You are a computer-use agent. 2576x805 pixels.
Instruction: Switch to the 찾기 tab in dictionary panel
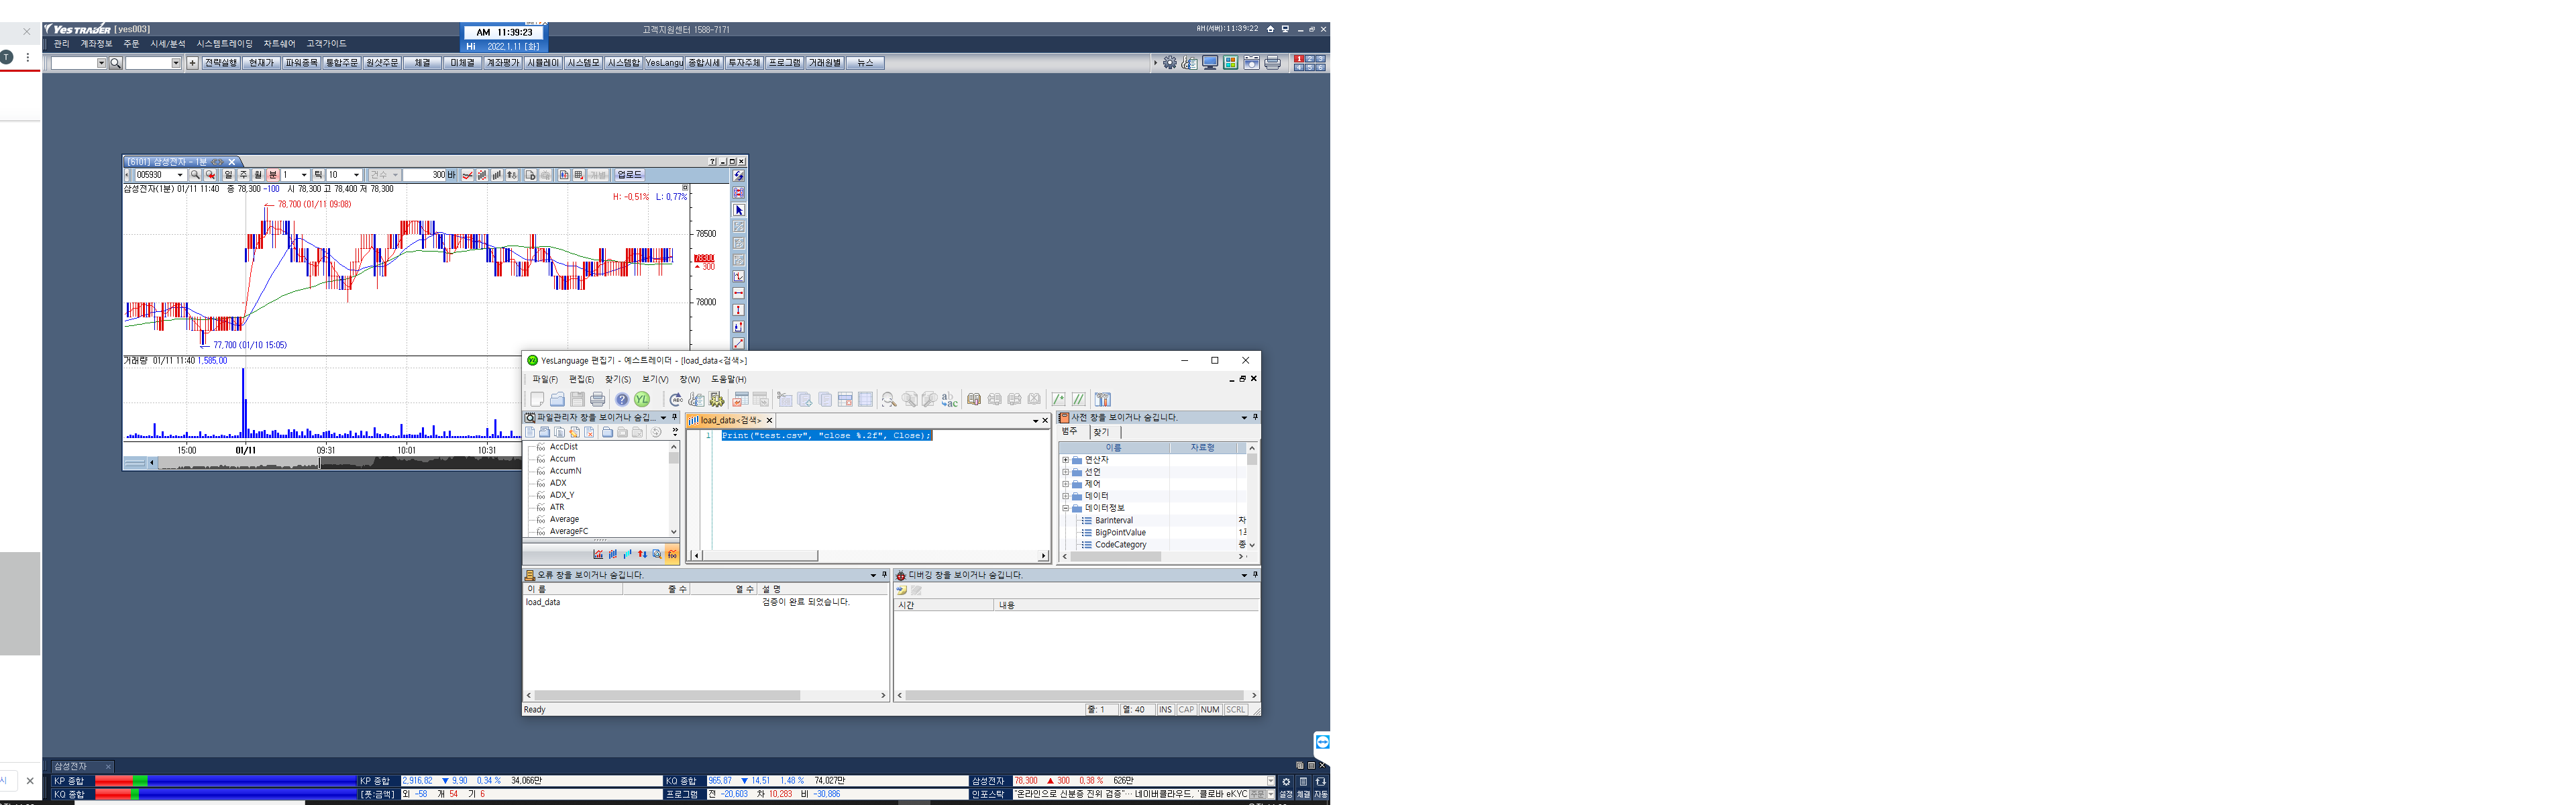tap(1101, 432)
